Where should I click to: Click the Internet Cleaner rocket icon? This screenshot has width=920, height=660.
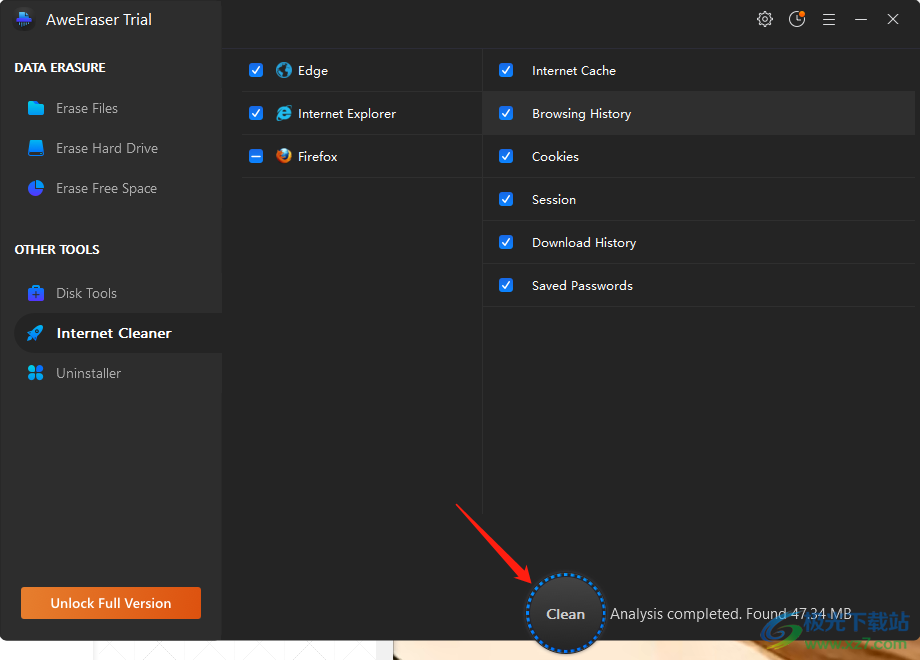[x=35, y=333]
